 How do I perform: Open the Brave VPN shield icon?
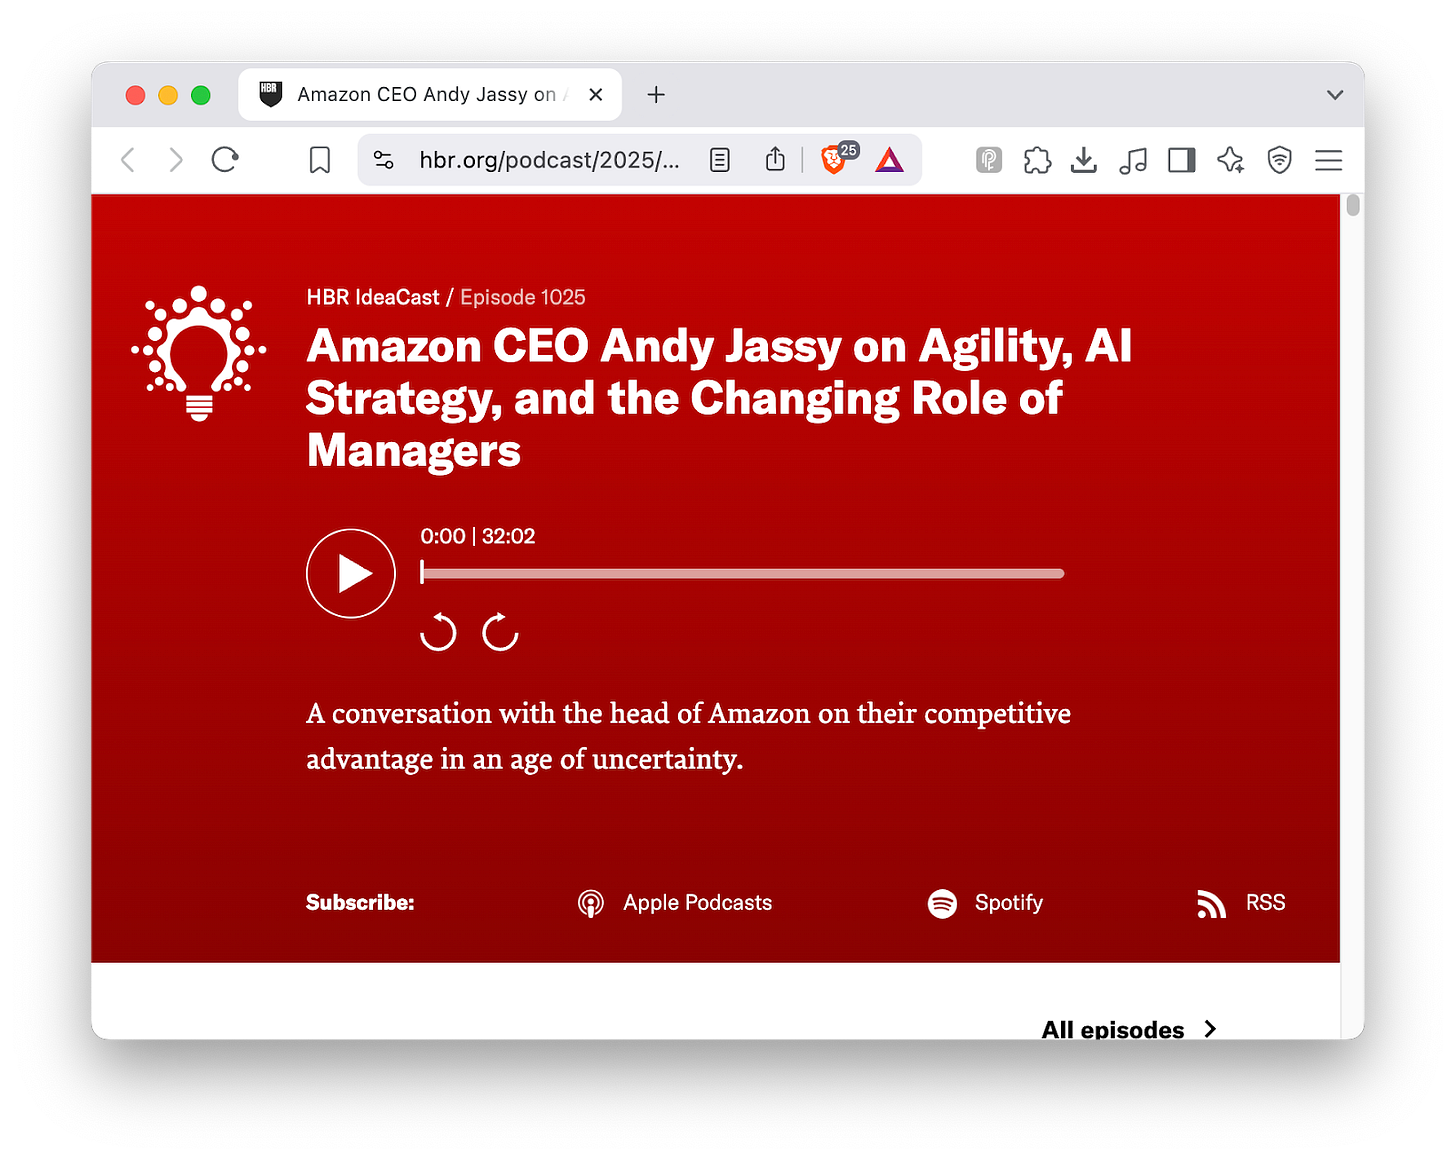1280,160
